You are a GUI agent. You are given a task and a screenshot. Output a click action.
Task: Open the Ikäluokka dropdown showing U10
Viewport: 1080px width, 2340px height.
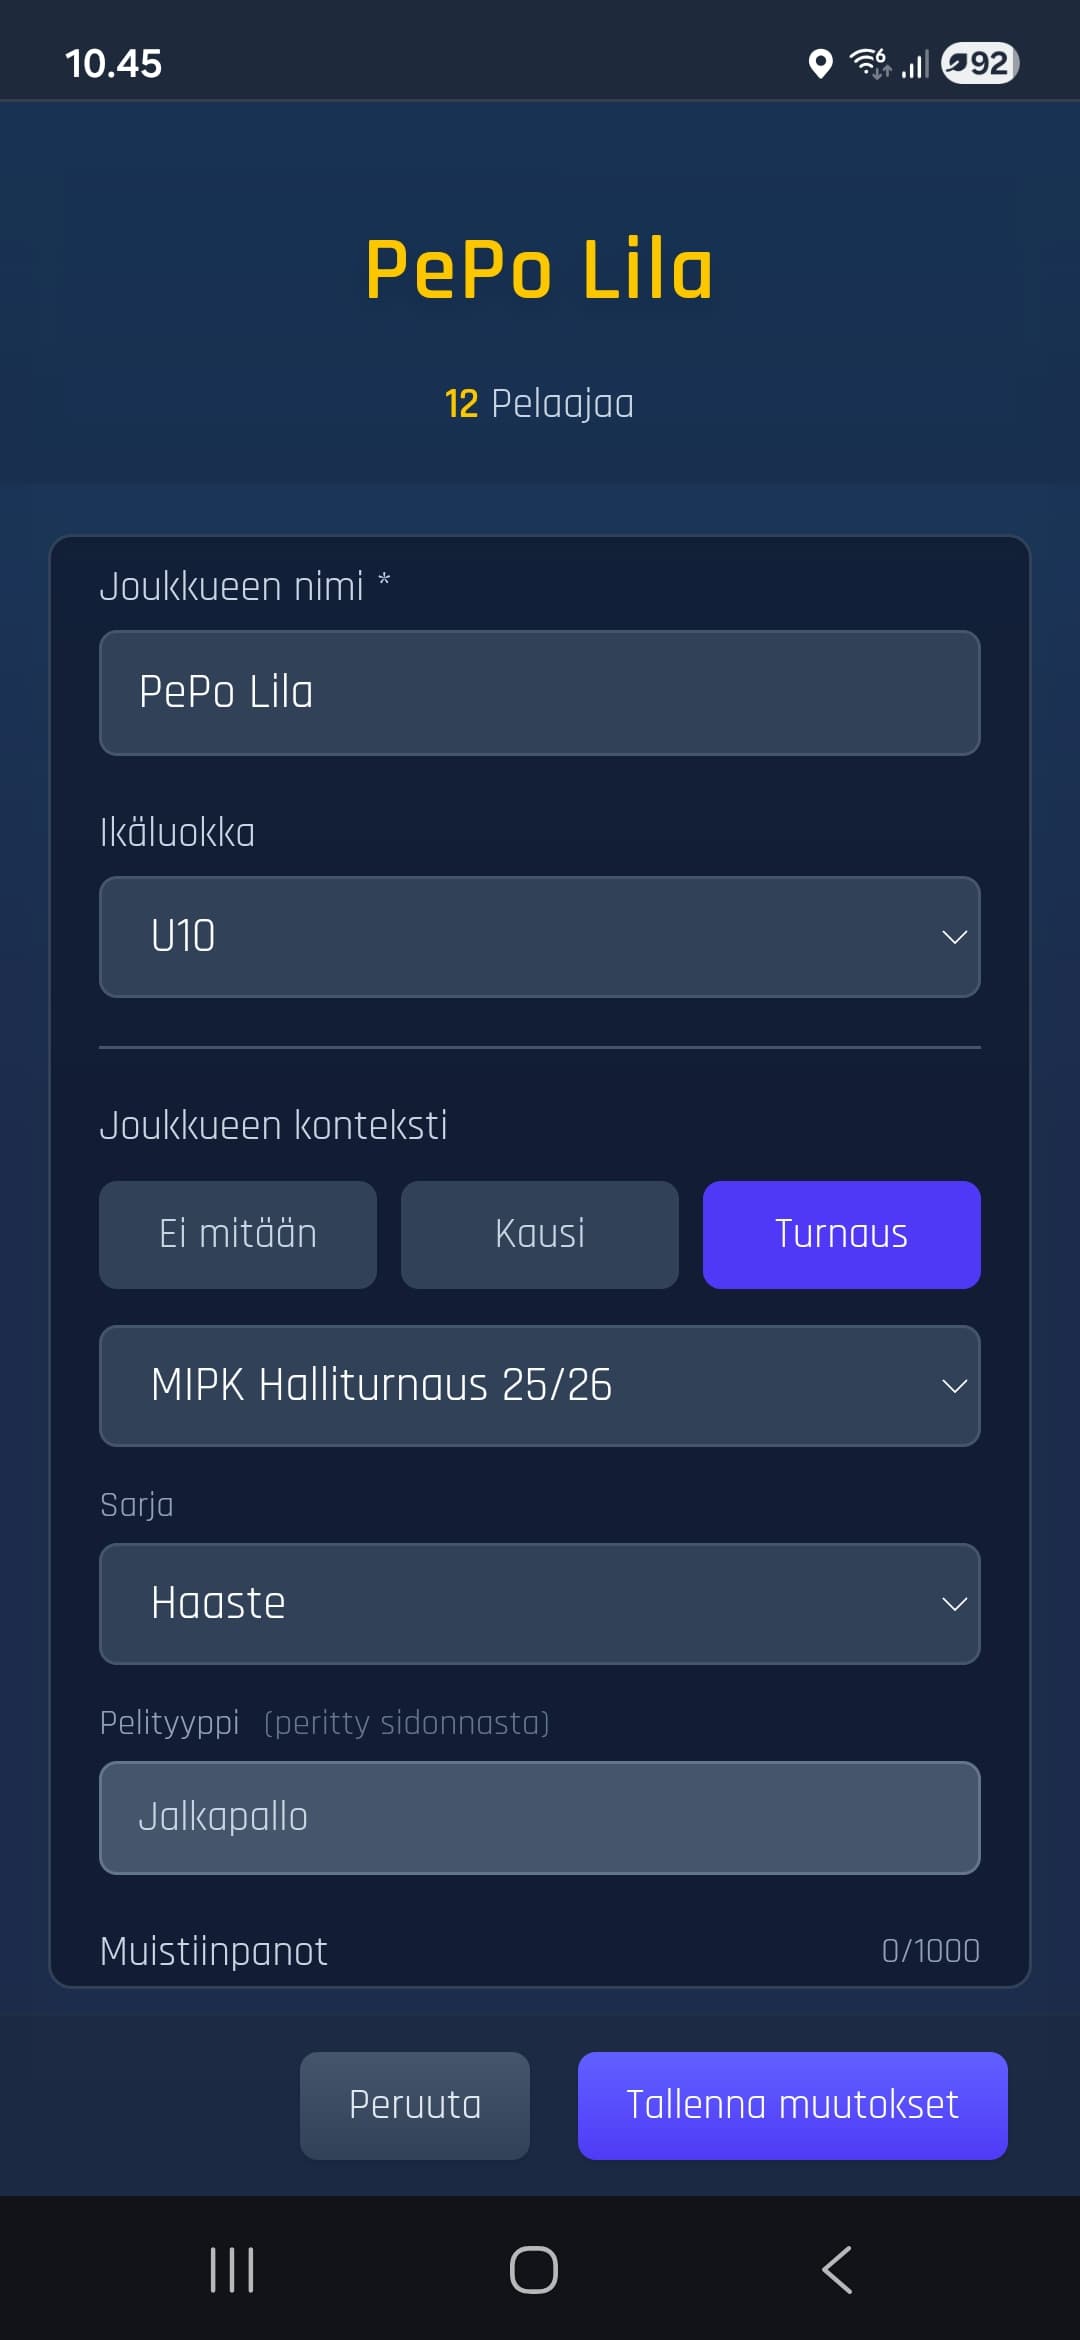(x=540, y=936)
